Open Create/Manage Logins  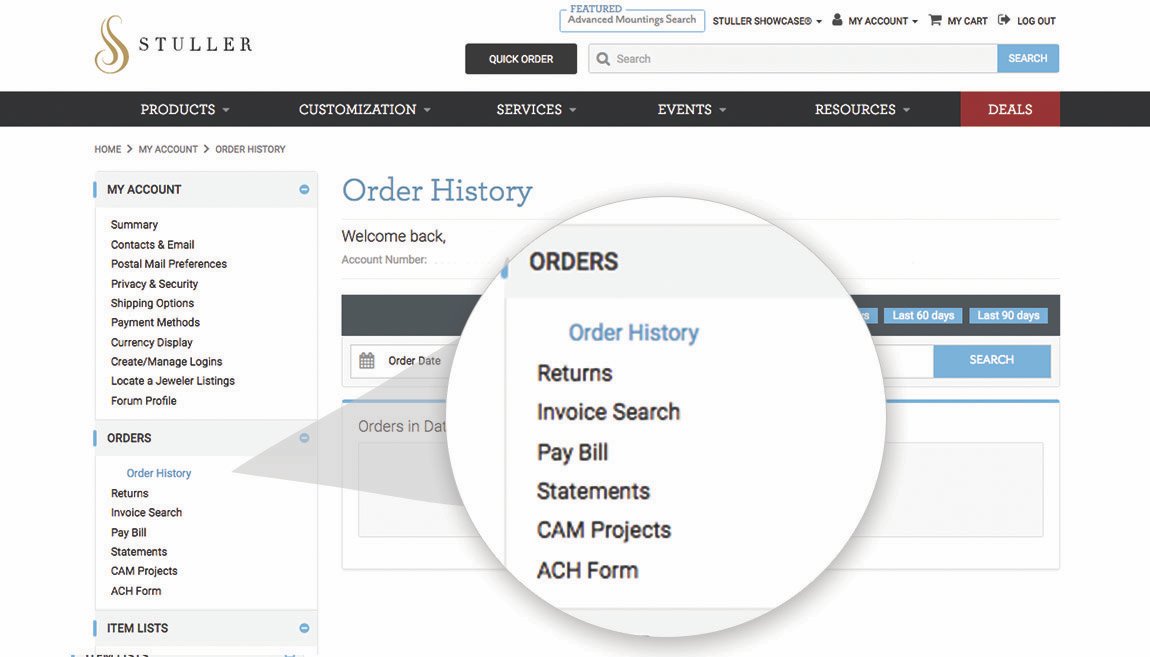click(166, 361)
